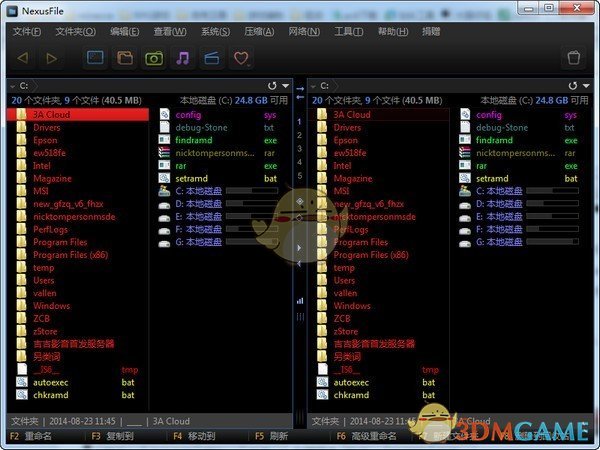The width and height of the screenshot is (600, 450).
Task: Click G: 本地磁盘 usage bar in the right panel
Action: click(x=553, y=242)
